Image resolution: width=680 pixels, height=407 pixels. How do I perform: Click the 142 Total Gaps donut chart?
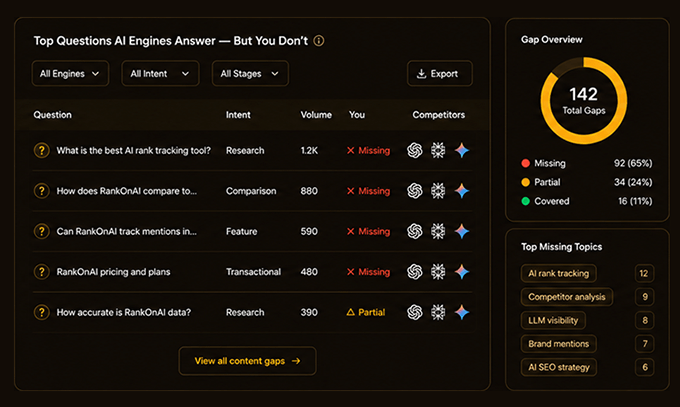[x=584, y=101]
